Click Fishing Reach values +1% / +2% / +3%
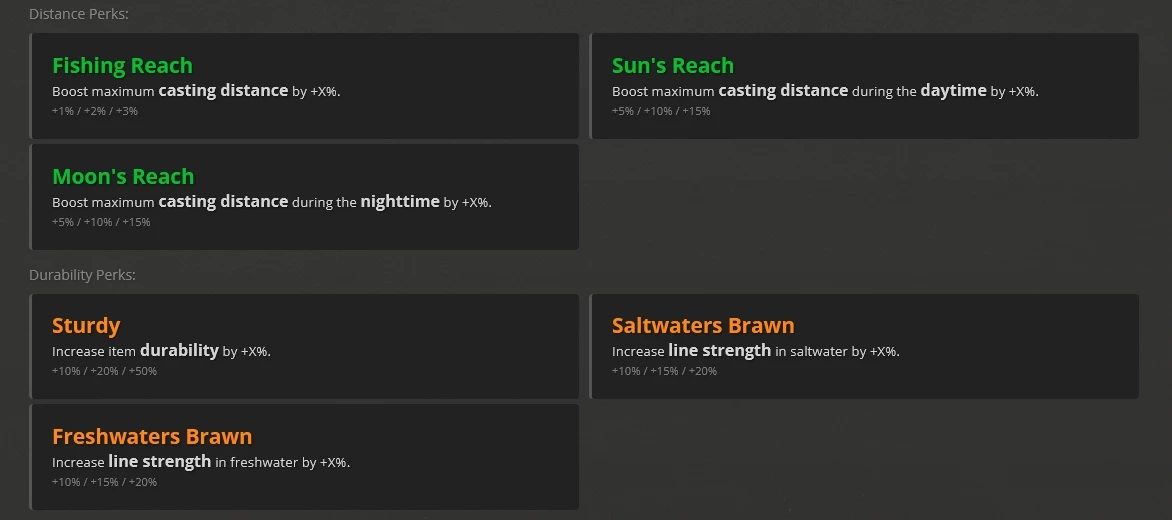 click(x=95, y=111)
